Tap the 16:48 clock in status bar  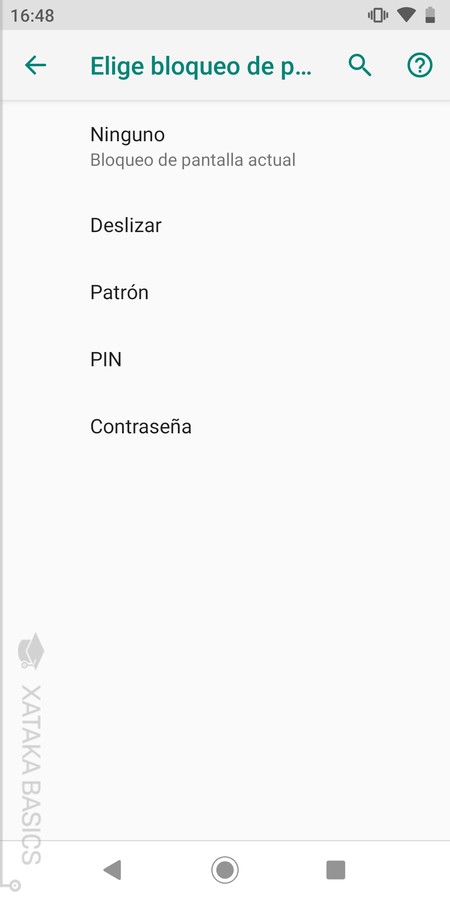tap(32, 15)
